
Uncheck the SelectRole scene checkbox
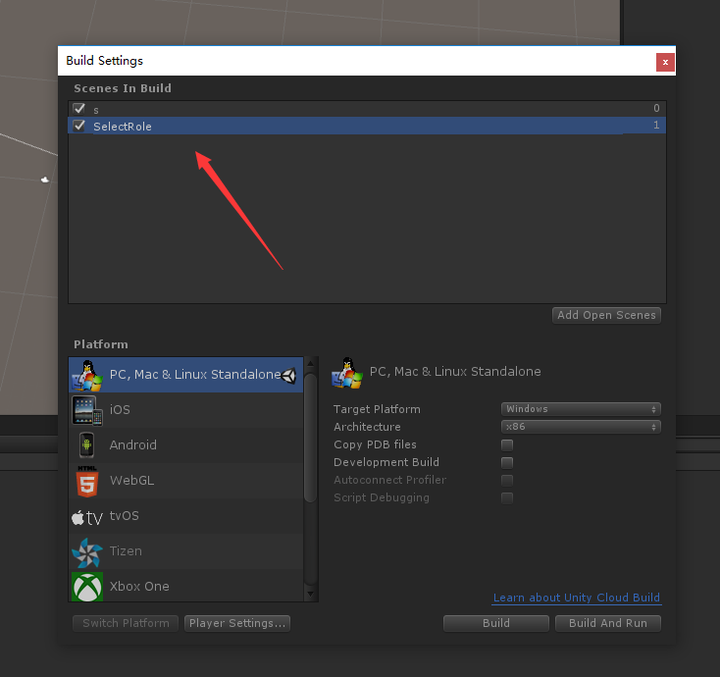tap(79, 125)
